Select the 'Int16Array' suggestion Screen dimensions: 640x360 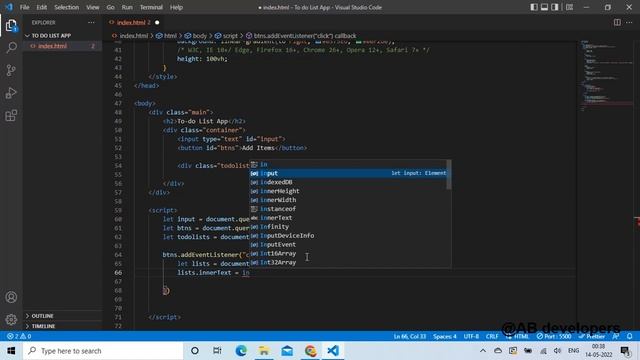pos(348,253)
